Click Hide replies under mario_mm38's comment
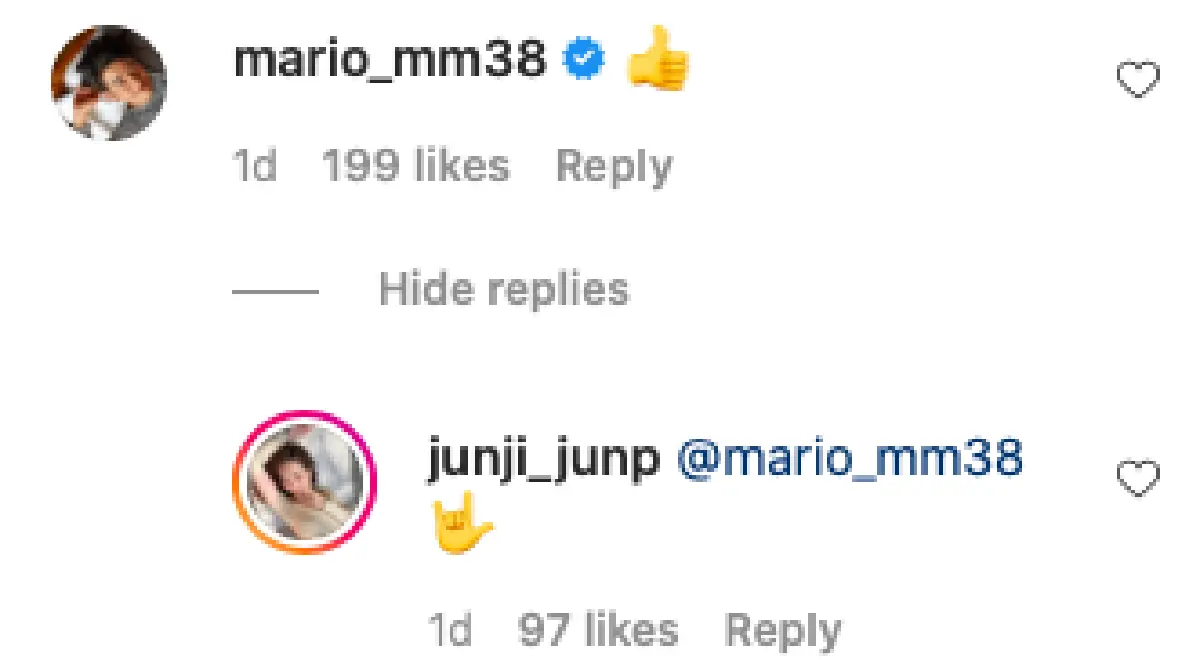 pyautogui.click(x=503, y=290)
